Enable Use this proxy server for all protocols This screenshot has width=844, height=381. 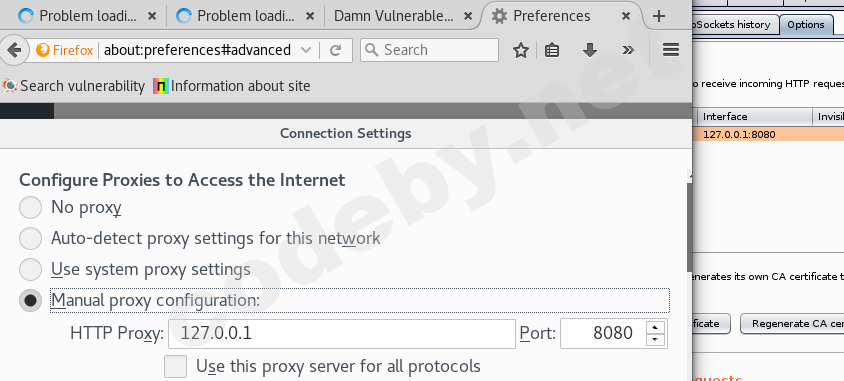coord(175,366)
